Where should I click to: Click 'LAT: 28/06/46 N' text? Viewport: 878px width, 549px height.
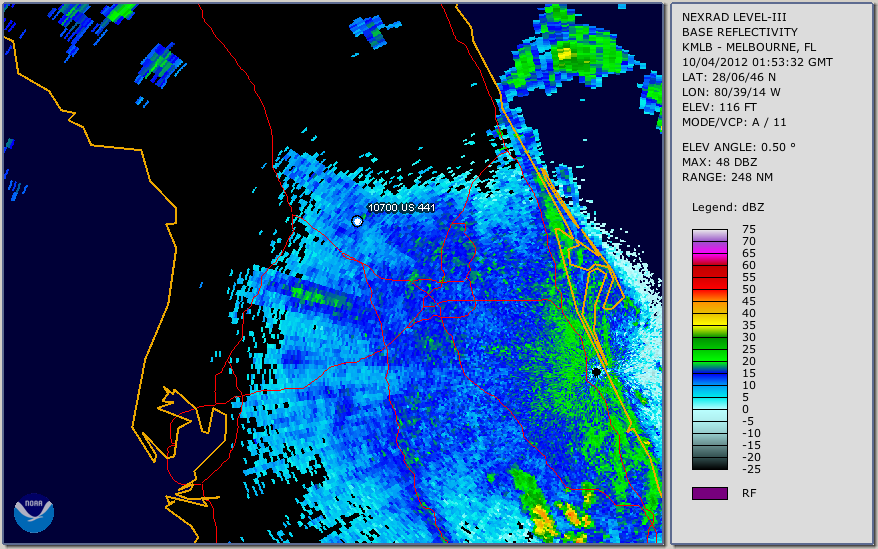click(728, 77)
